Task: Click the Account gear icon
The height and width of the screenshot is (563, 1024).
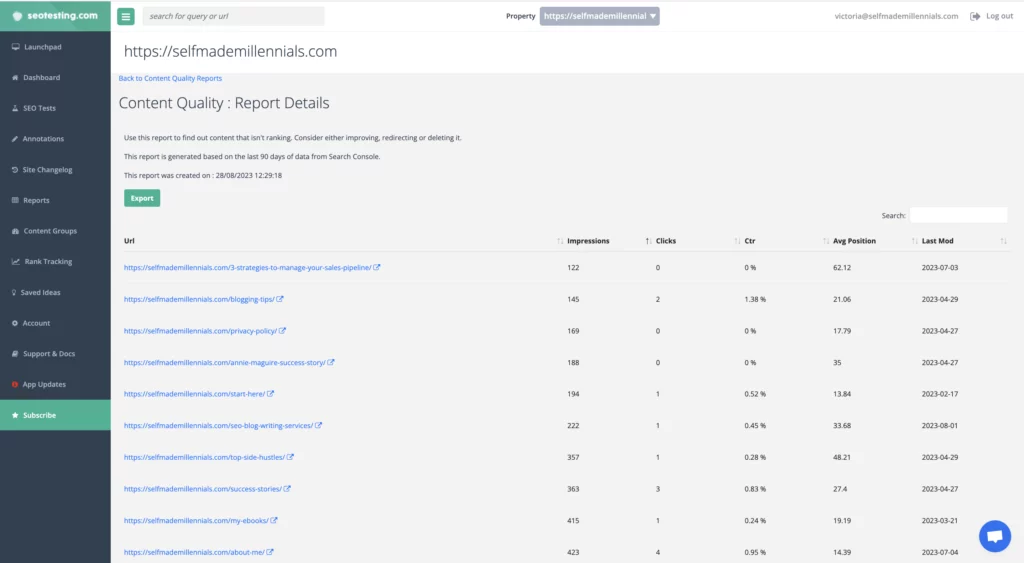Action: (15, 323)
